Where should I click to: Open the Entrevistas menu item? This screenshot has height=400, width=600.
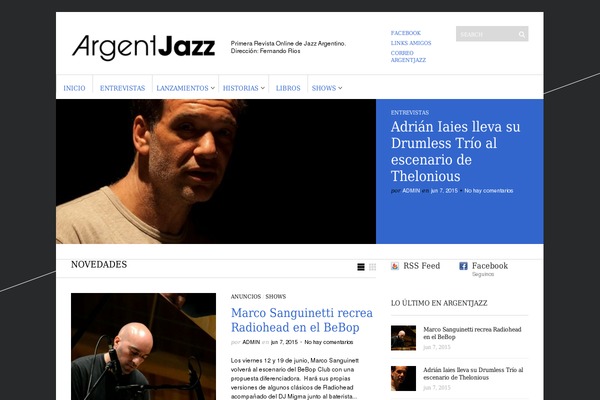pos(122,88)
